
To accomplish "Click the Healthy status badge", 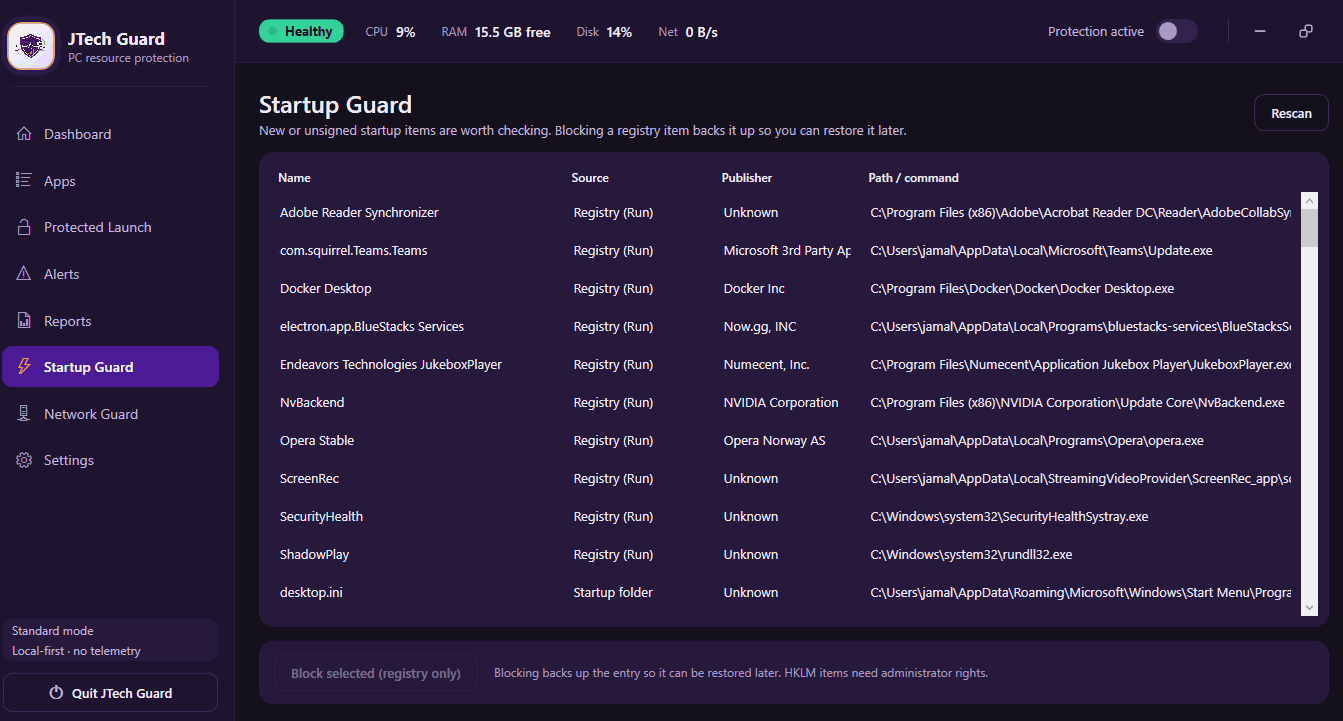I will pos(301,31).
